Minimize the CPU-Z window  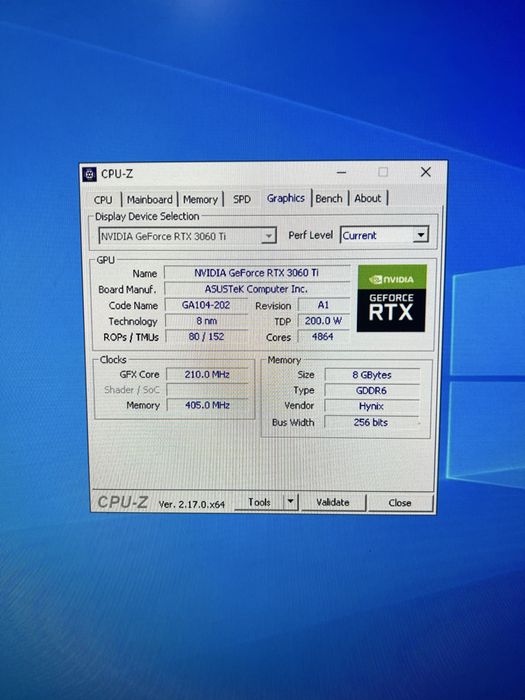tap(342, 172)
